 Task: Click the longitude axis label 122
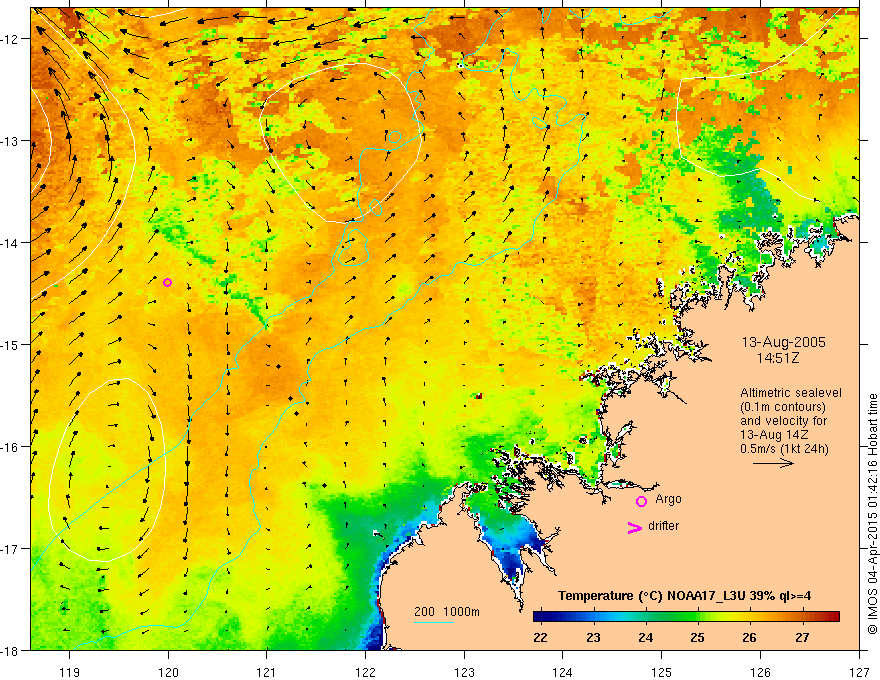pyautogui.click(x=365, y=672)
